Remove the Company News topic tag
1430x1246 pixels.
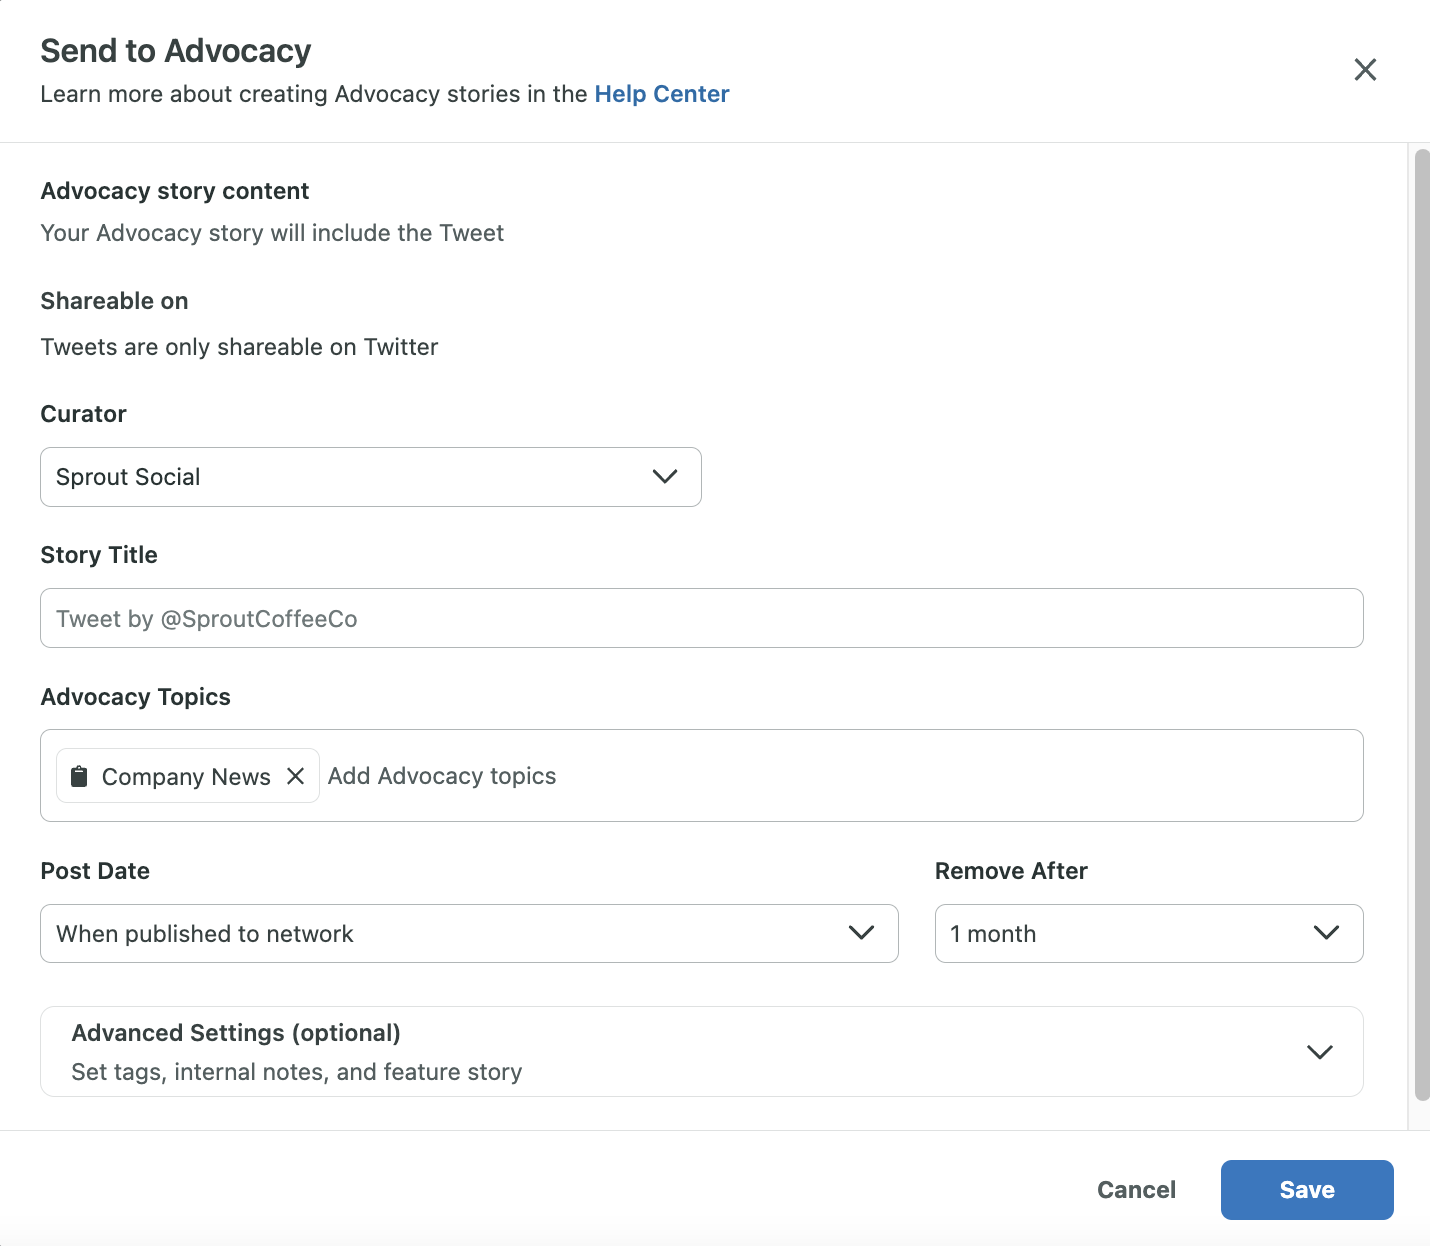295,776
